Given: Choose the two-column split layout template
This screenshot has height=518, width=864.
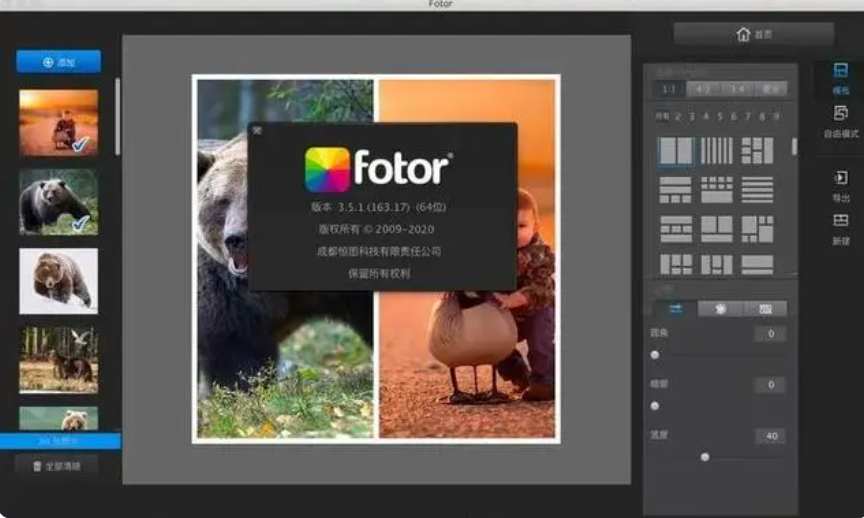Looking at the screenshot, I should point(676,150).
